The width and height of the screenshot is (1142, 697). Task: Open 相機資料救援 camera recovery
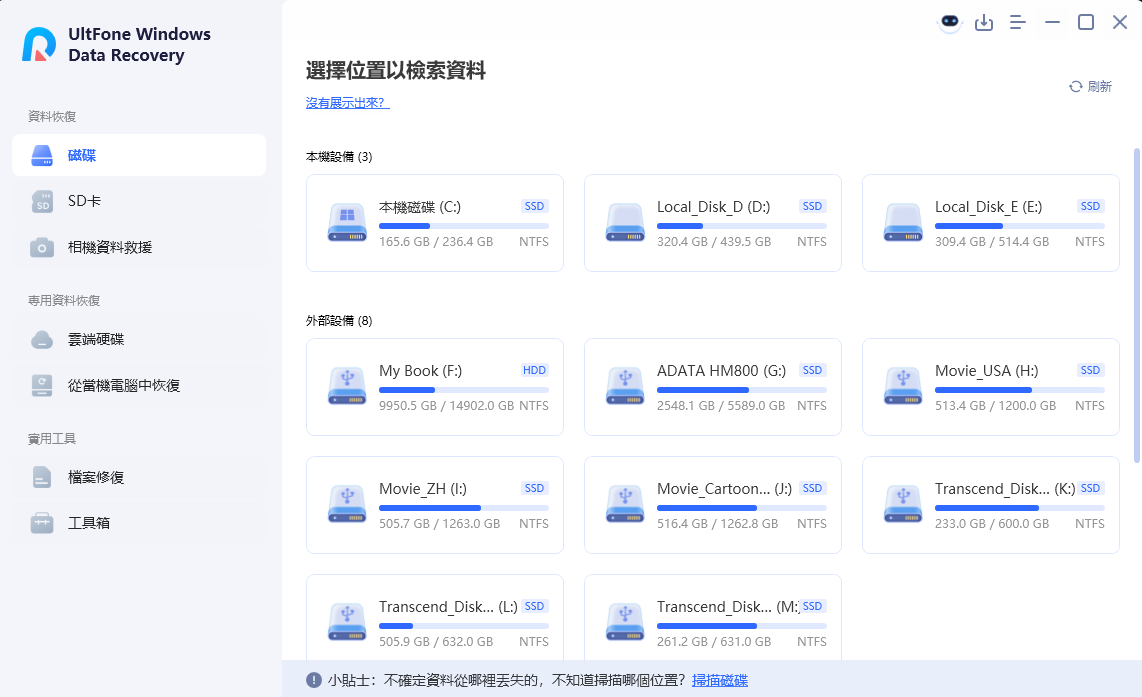coord(139,247)
